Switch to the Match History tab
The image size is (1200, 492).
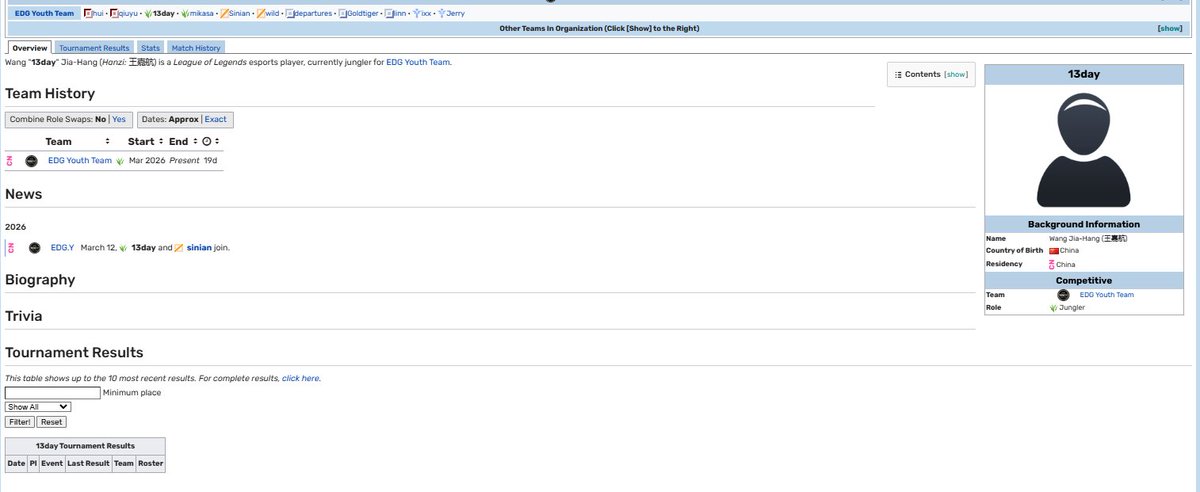195,47
